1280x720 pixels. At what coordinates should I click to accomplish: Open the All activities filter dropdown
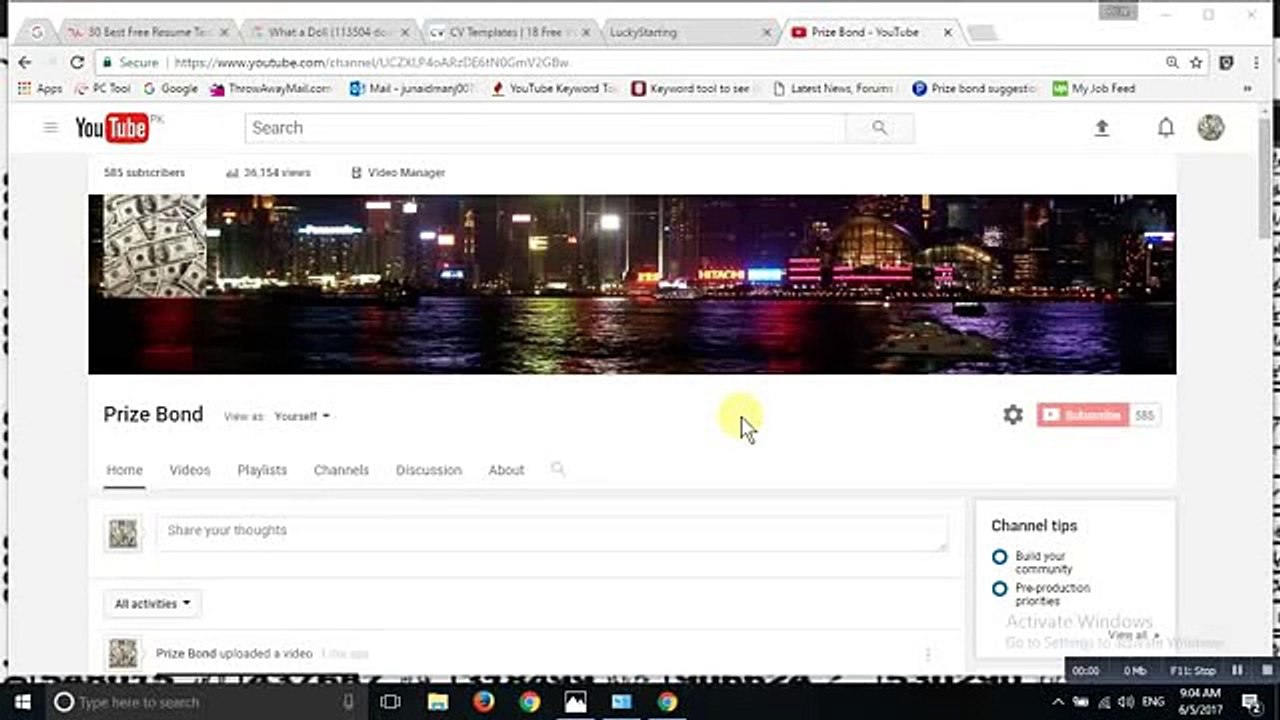click(x=152, y=604)
